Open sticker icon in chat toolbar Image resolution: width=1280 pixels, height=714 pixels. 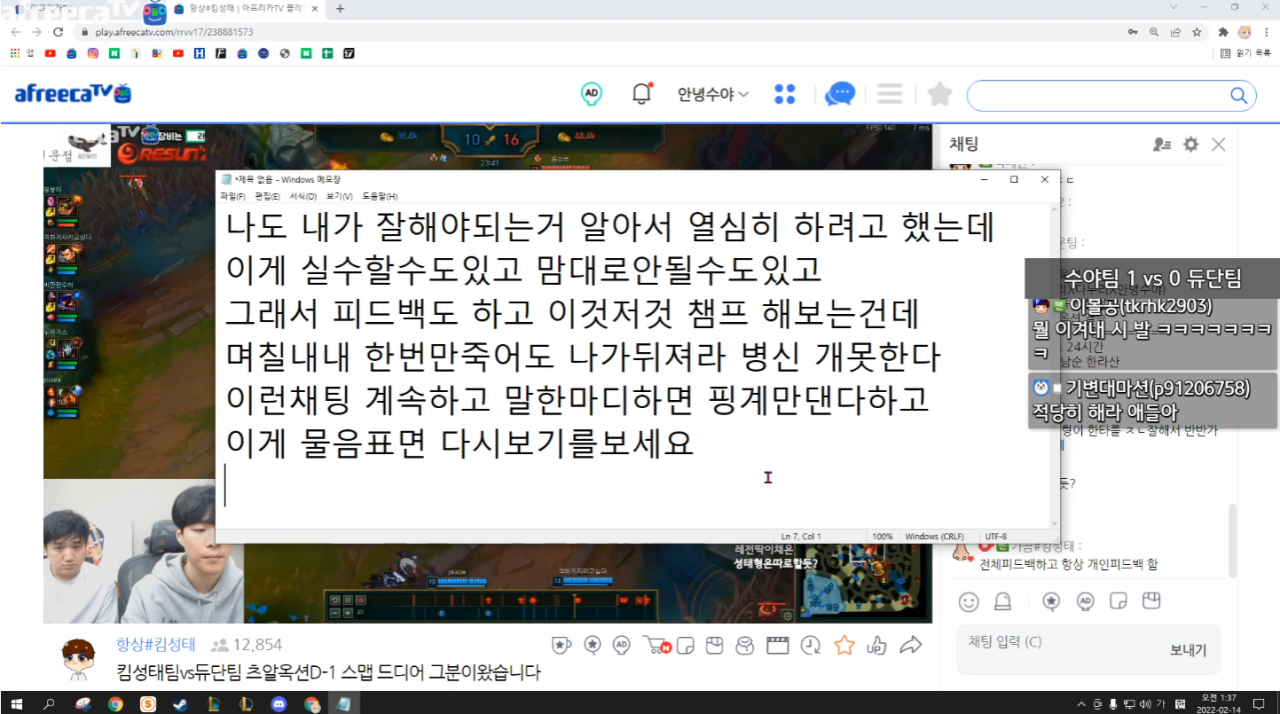click(x=1119, y=601)
